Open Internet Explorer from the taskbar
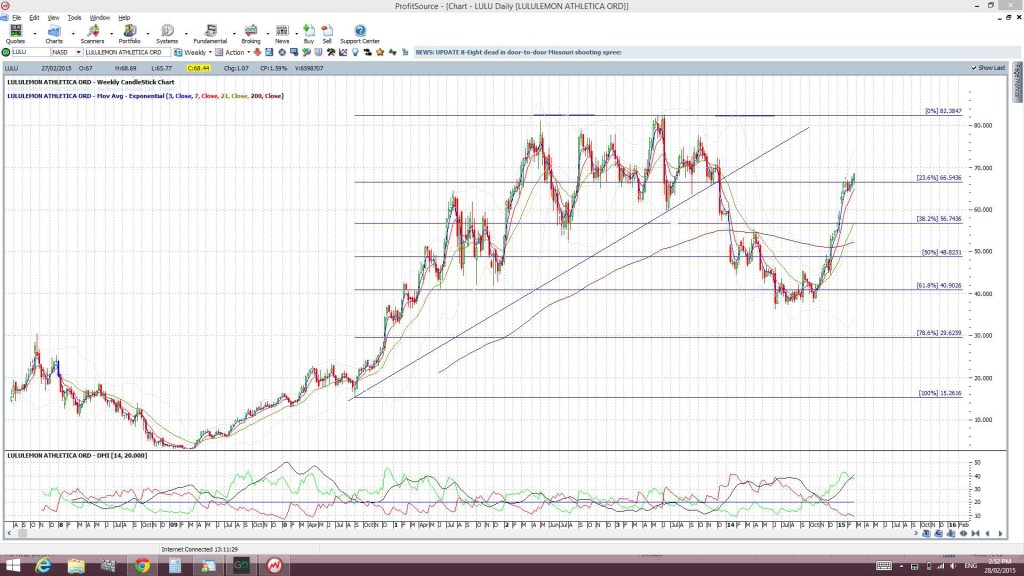 pyautogui.click(x=43, y=566)
